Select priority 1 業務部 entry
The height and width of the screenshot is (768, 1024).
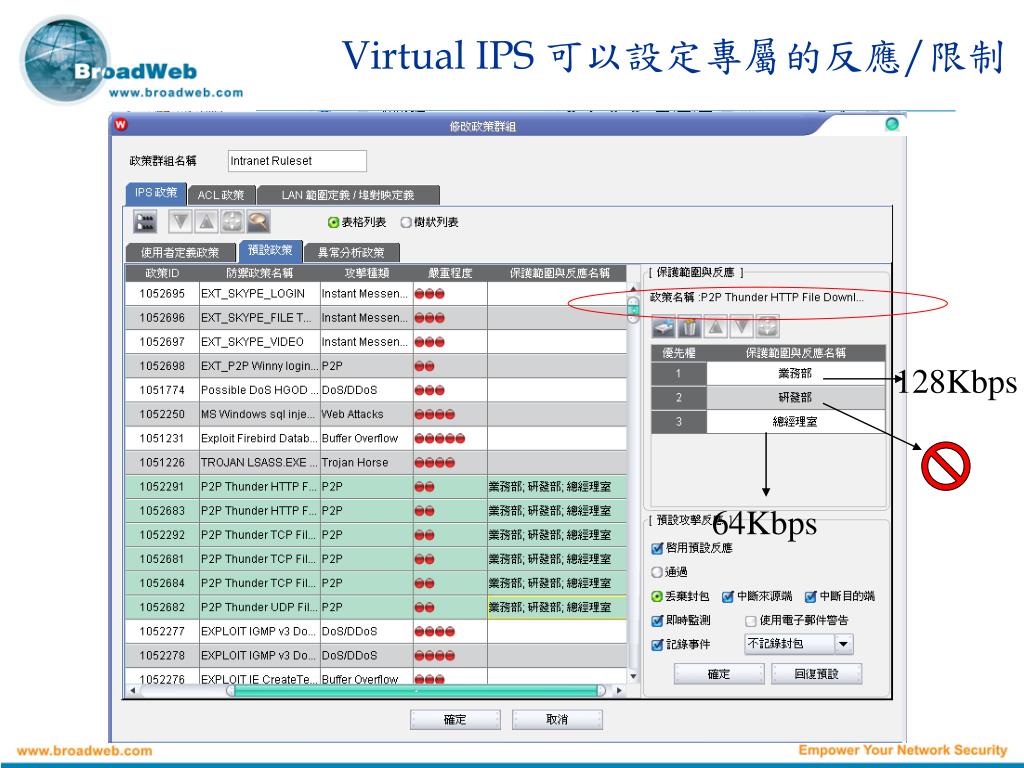[x=768, y=374]
